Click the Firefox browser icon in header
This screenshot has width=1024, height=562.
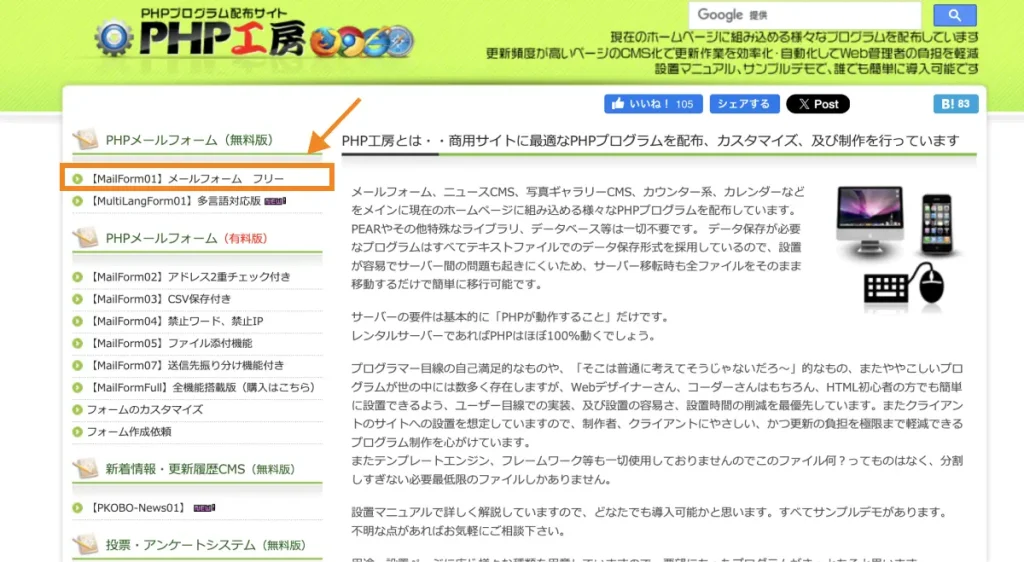click(x=324, y=43)
